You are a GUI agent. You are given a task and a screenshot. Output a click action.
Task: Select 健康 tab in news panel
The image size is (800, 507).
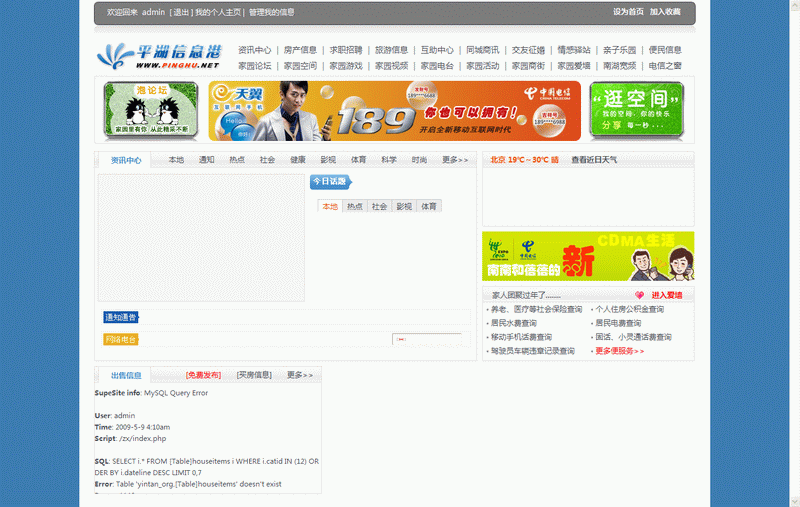click(298, 160)
